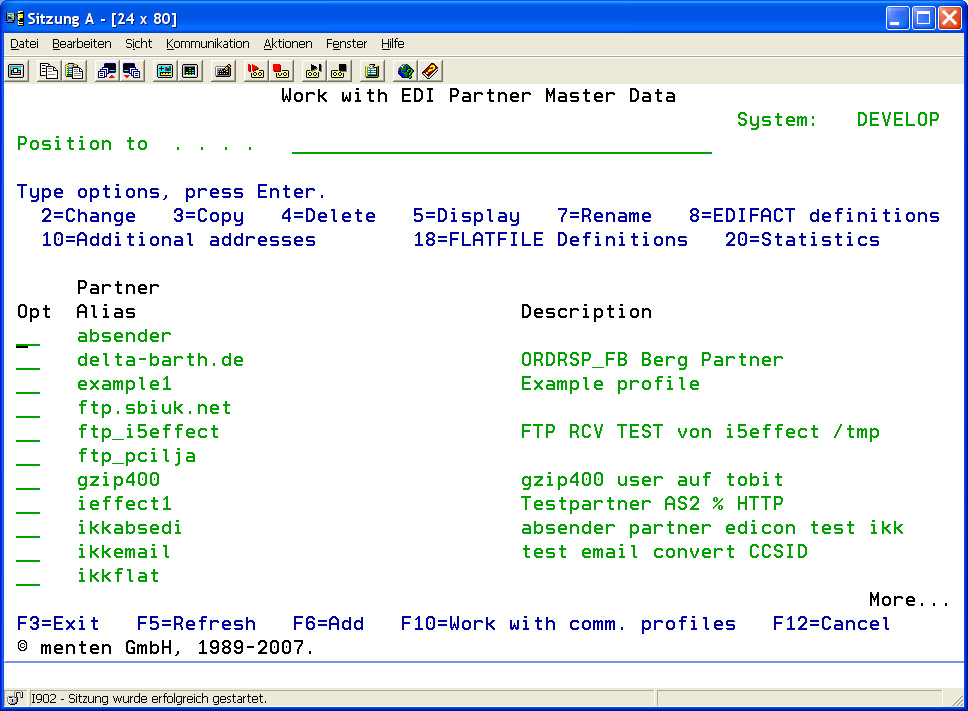Open the keyboard remap toolbar icon

[x=223, y=71]
